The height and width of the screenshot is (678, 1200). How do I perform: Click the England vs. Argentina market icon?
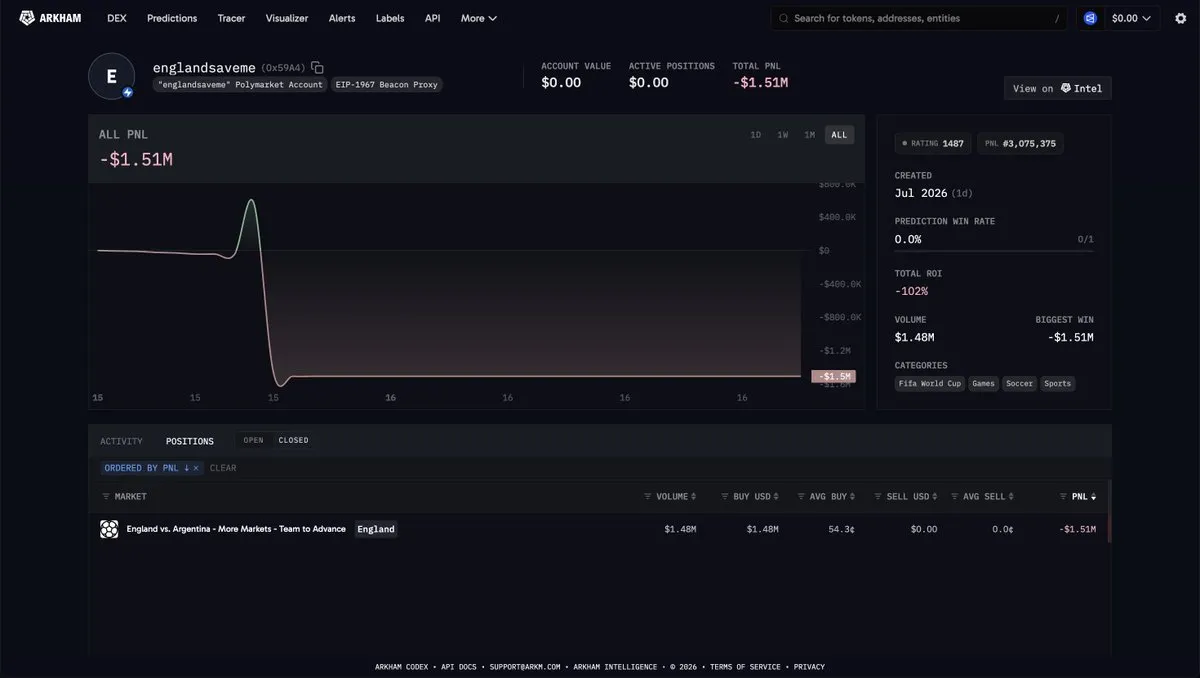[x=109, y=529]
